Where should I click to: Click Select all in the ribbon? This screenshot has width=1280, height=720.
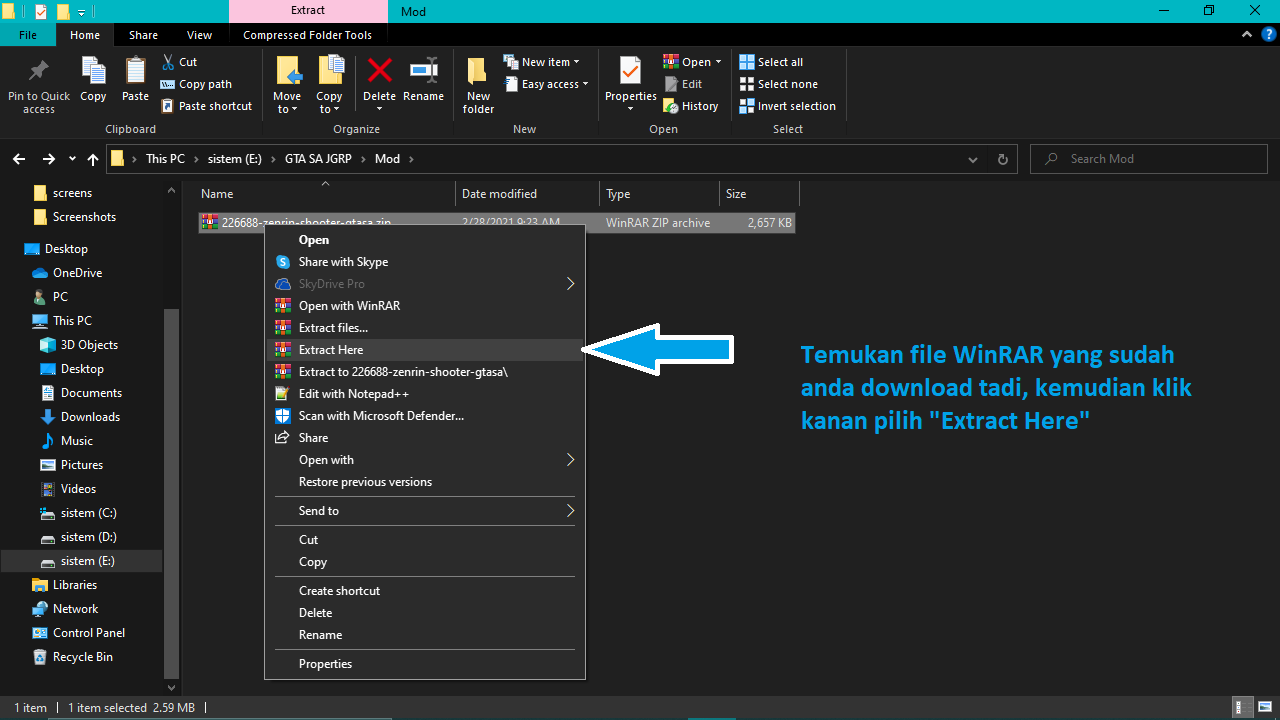[x=771, y=62]
